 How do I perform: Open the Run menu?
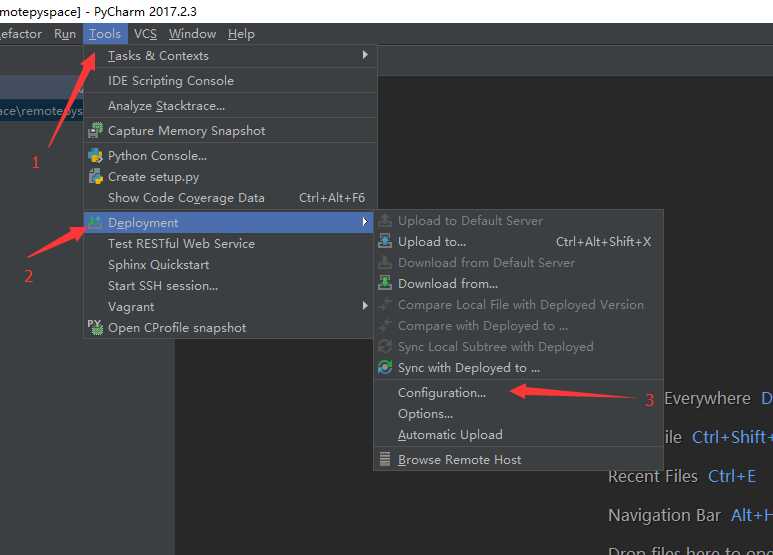click(65, 34)
